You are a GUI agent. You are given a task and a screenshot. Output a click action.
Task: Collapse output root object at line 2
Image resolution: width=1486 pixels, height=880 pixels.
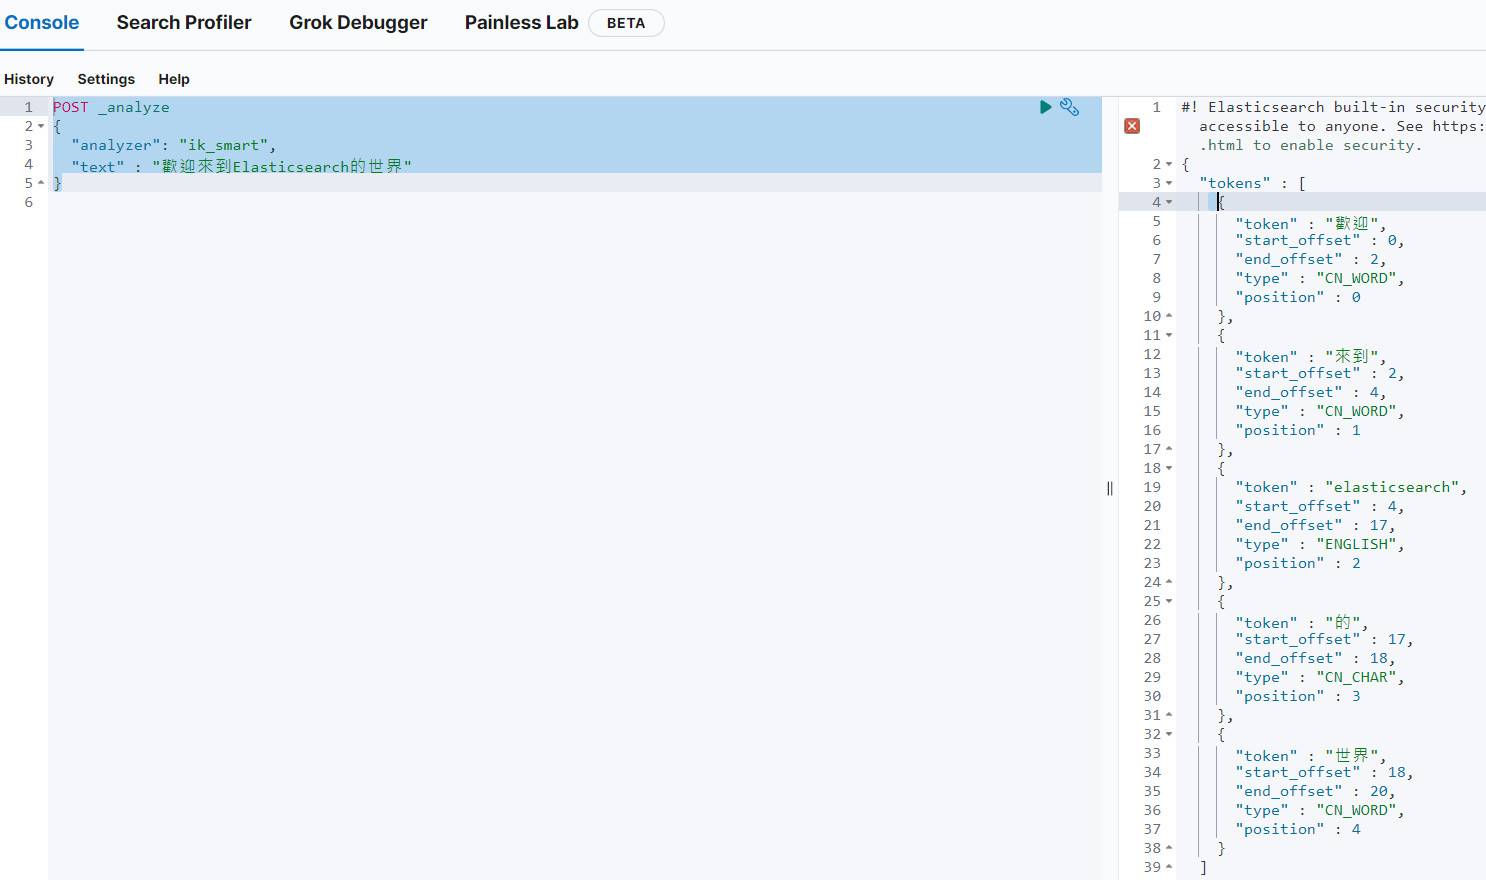tap(1169, 165)
